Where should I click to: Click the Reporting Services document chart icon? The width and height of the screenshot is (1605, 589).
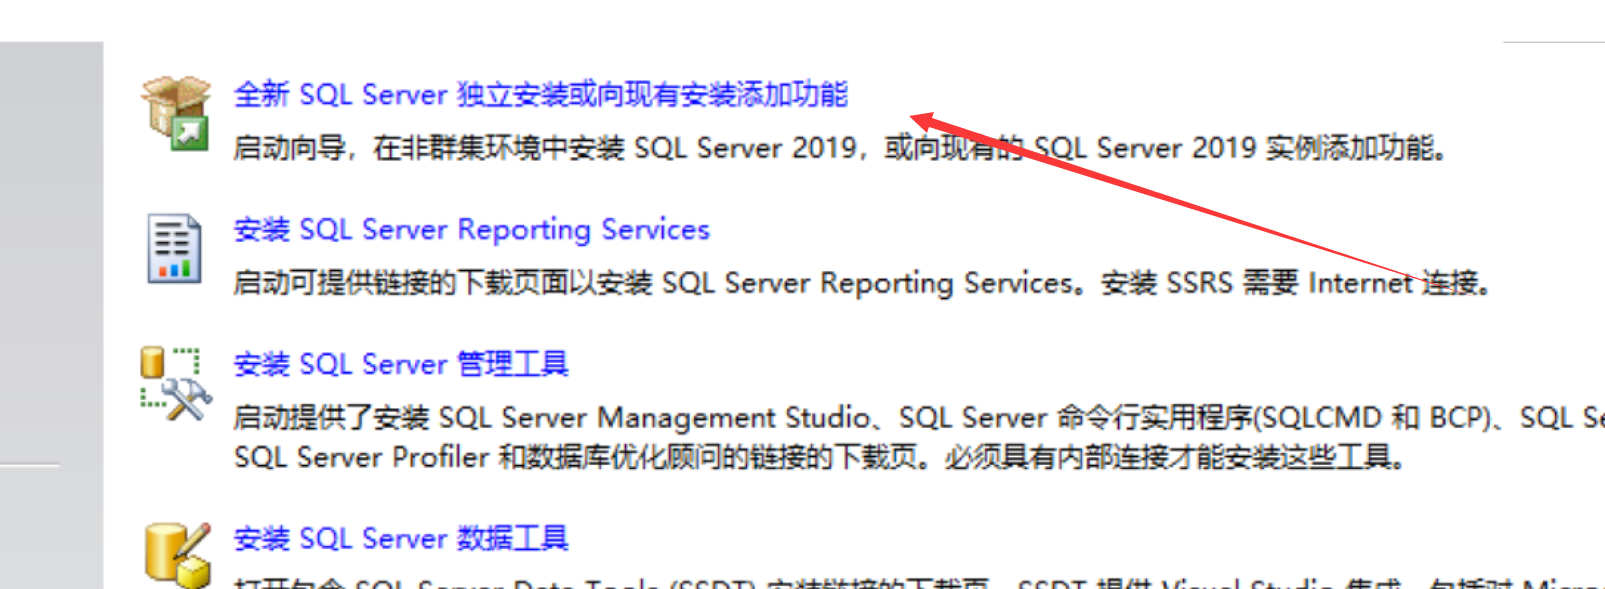(x=174, y=248)
